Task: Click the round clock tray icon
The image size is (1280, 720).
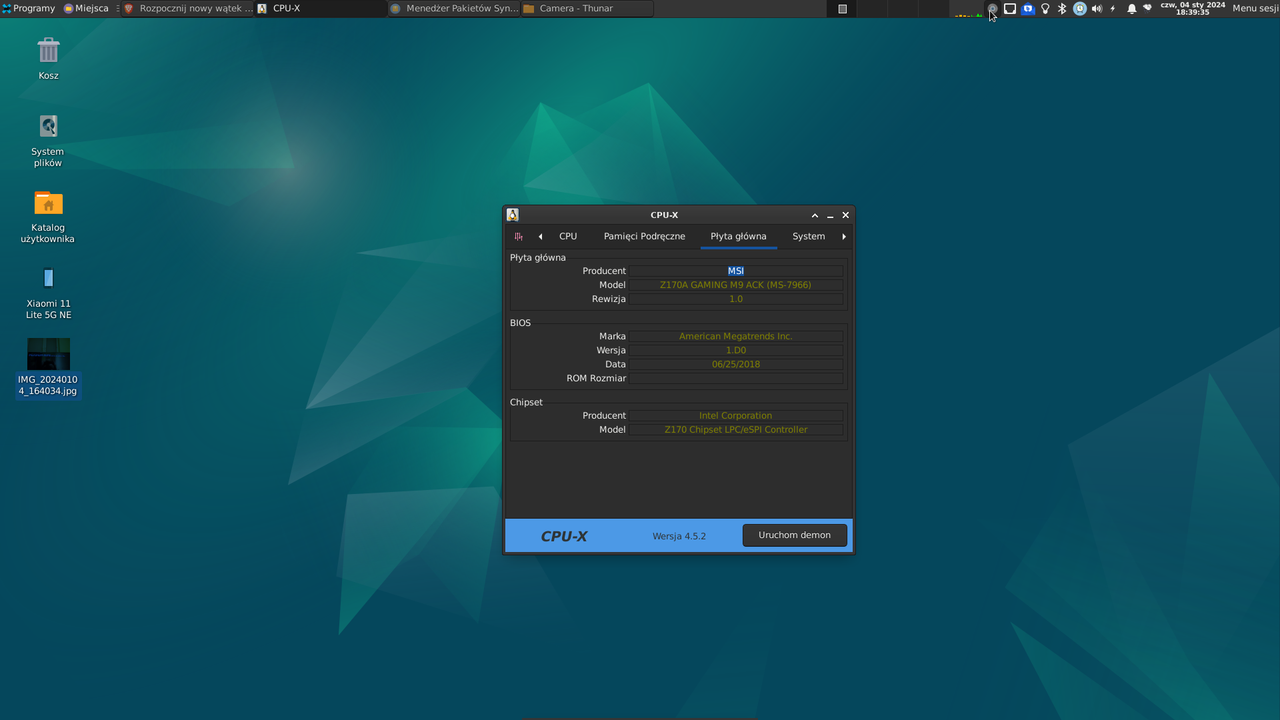Action: tap(1080, 8)
